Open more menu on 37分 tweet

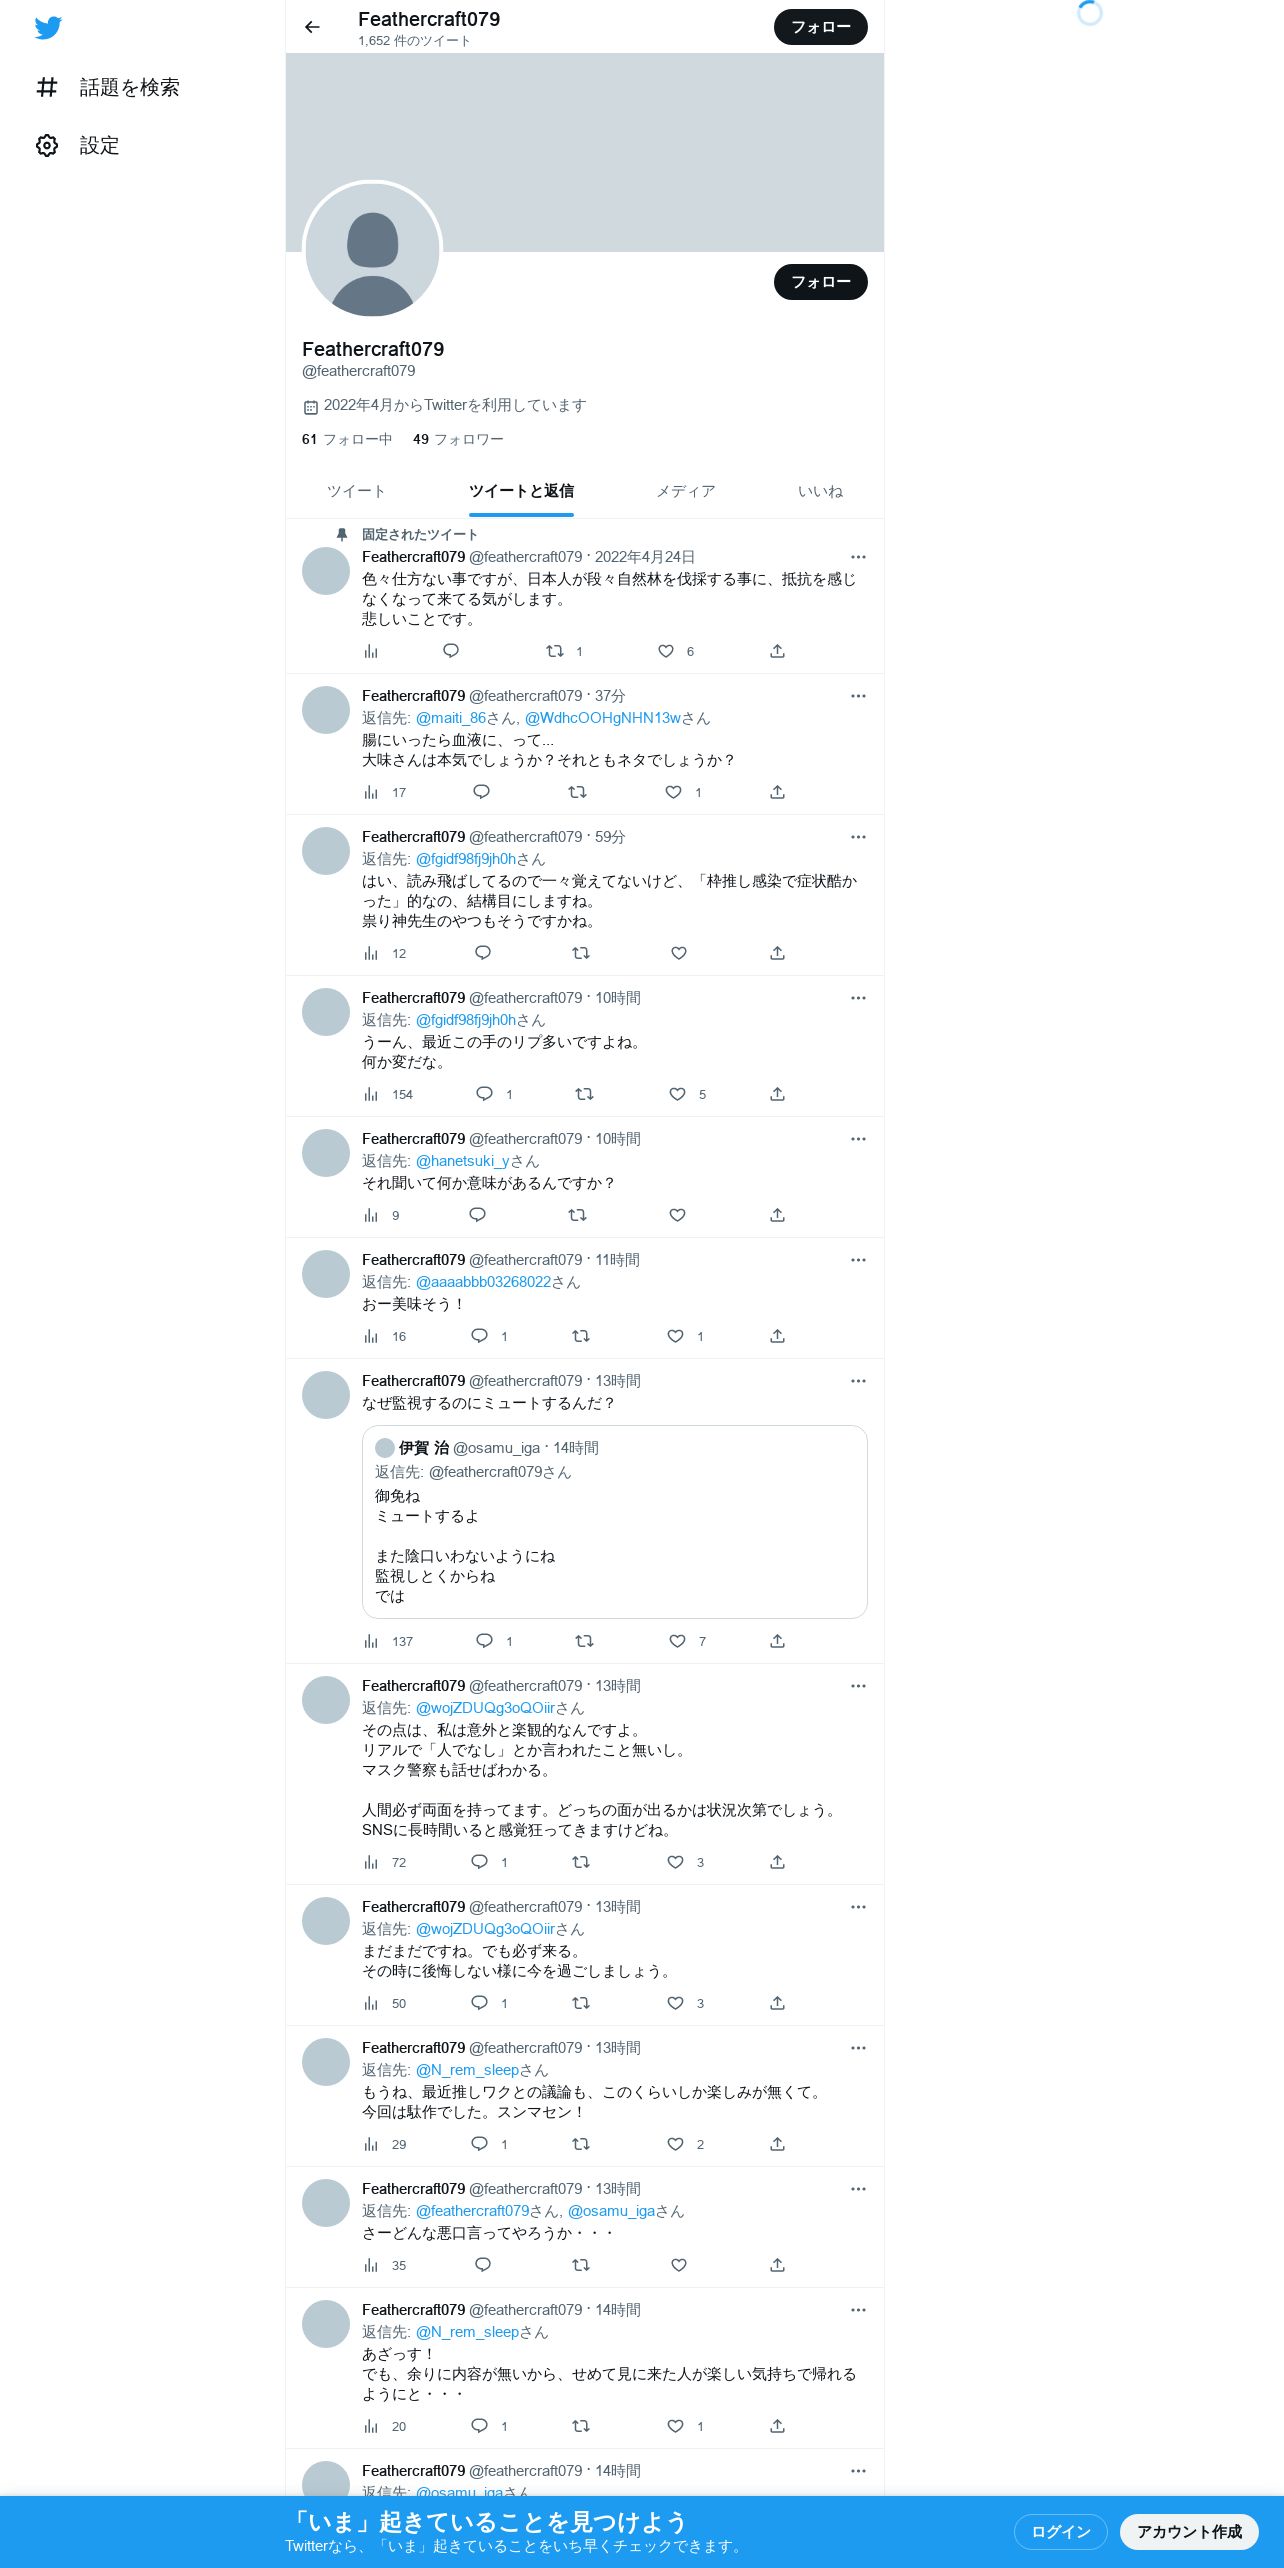coord(858,696)
